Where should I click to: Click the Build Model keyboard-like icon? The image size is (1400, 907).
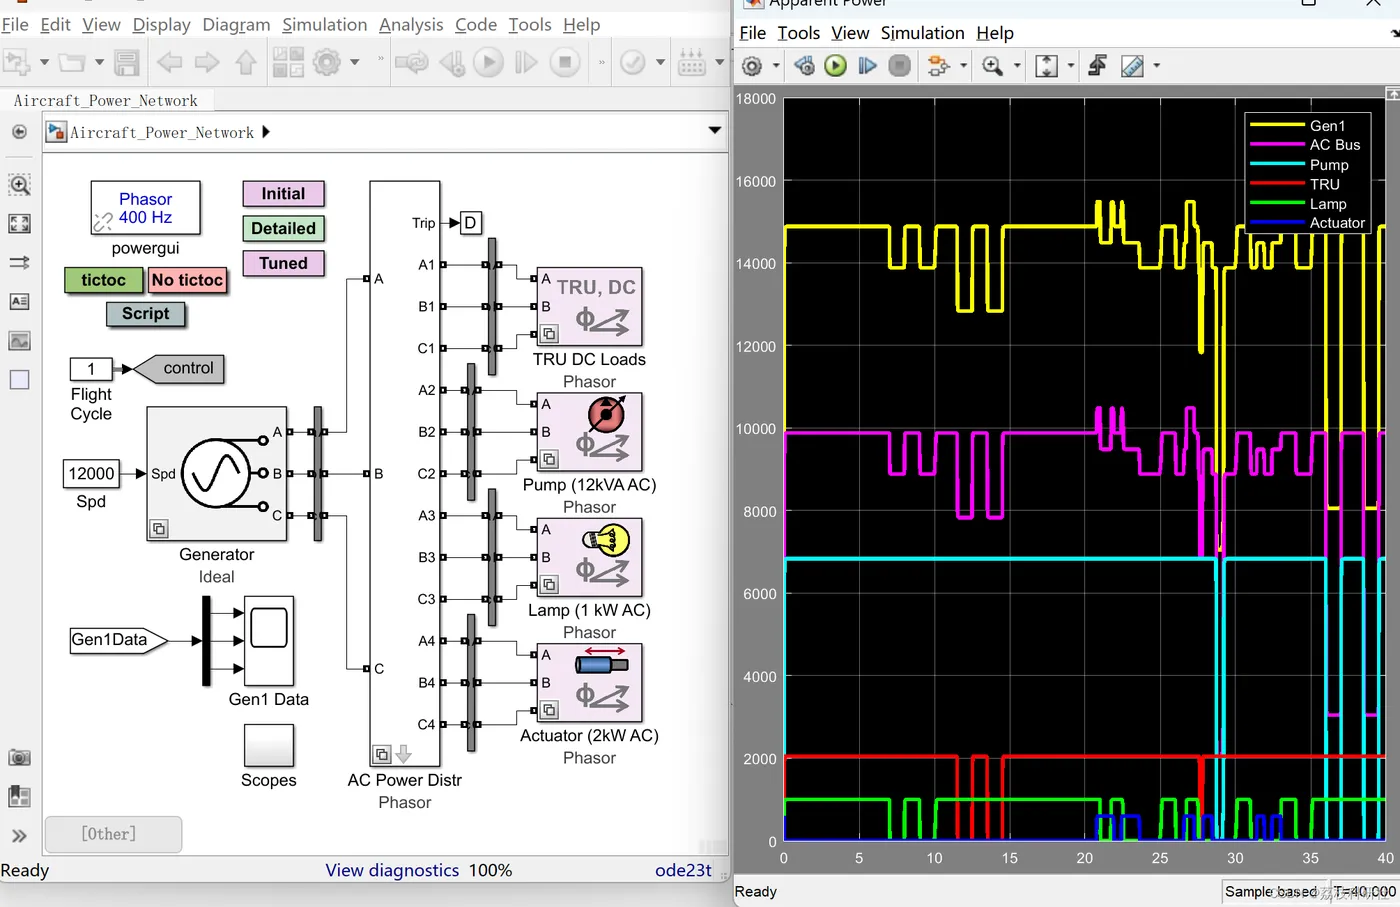692,63
